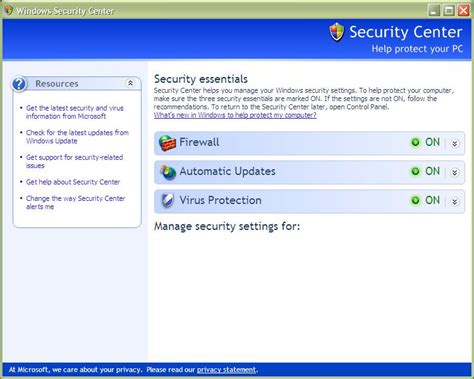Open 'Check for the latest updates' link
Viewport: 474px width, 379px height.
[x=77, y=137]
